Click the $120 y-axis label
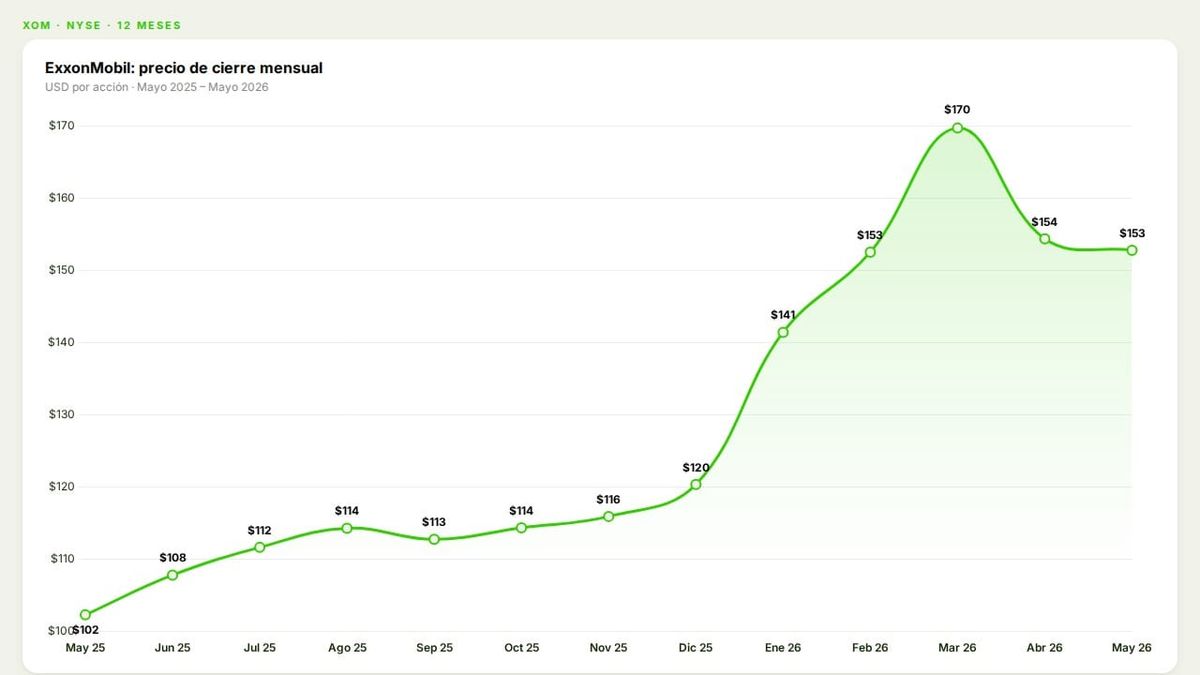This screenshot has width=1200, height=675. tap(61, 487)
